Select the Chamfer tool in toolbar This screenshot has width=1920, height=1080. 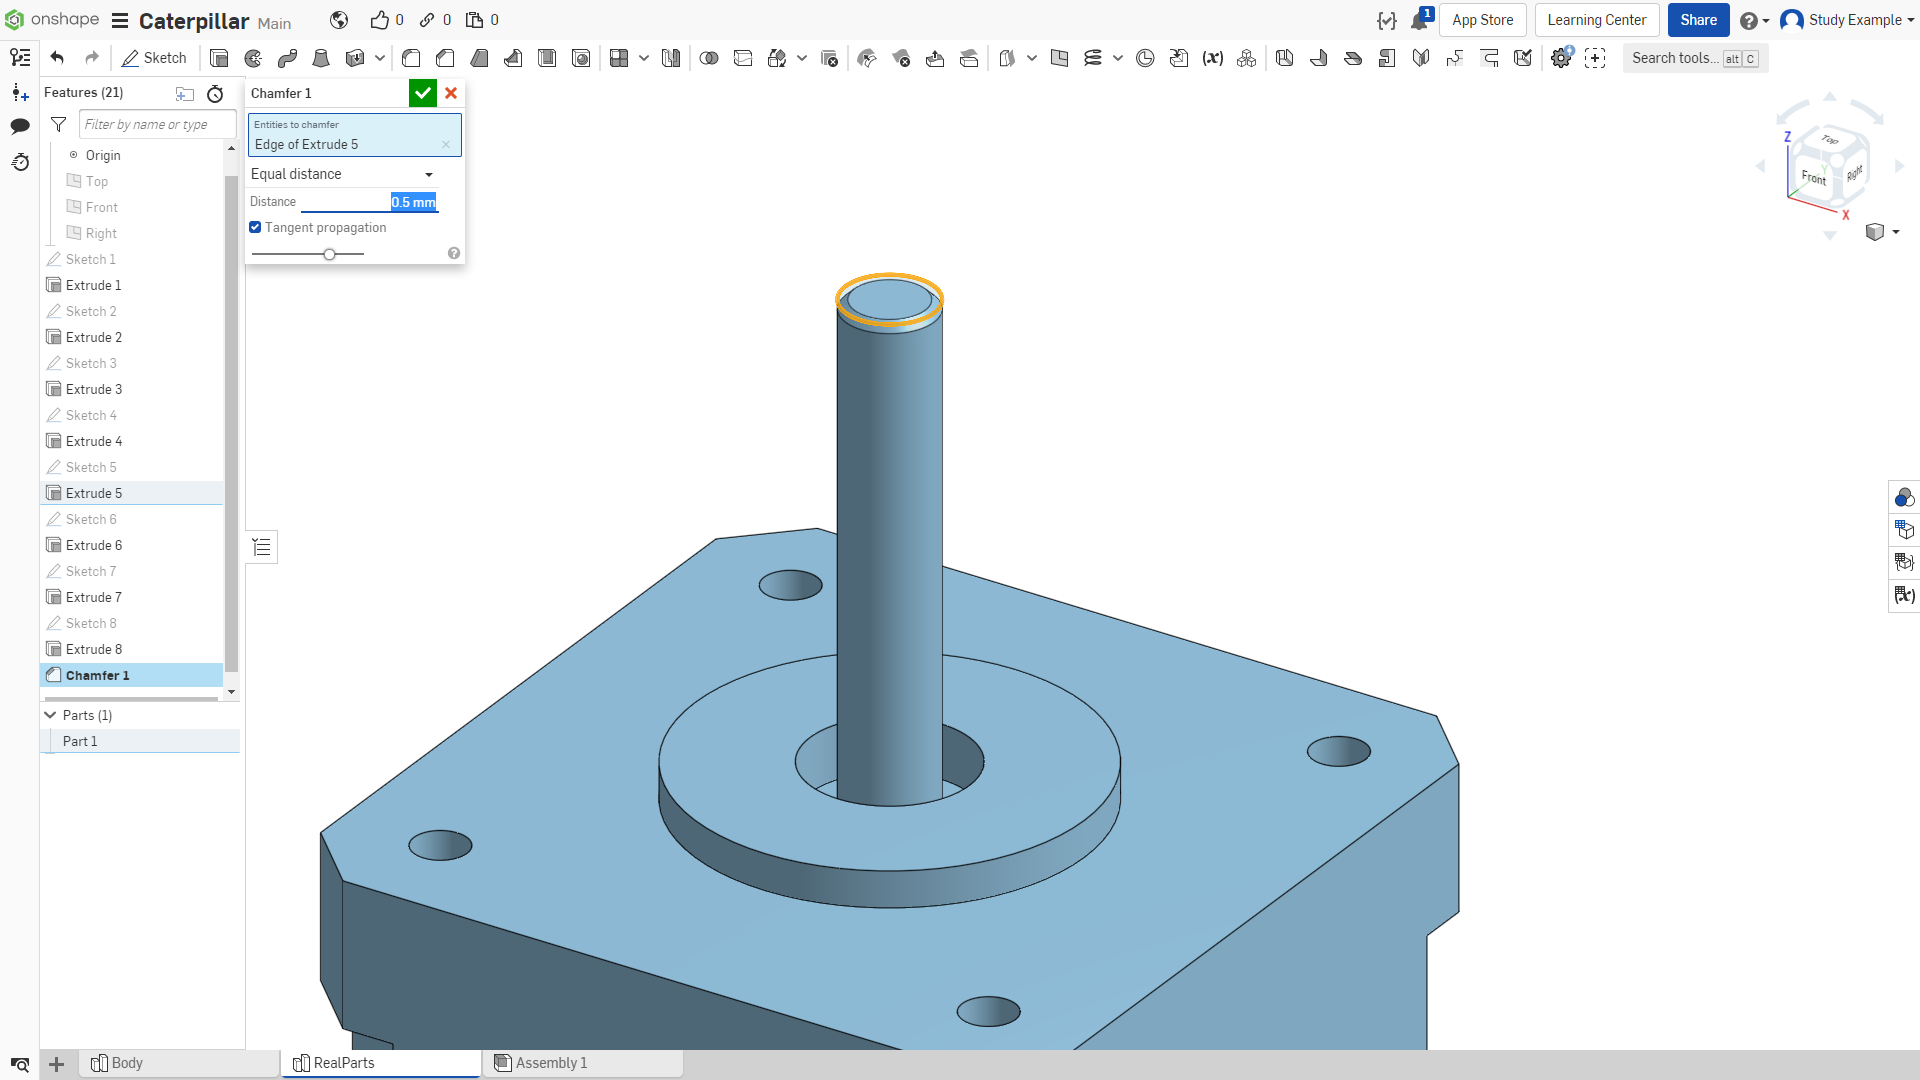tap(445, 58)
